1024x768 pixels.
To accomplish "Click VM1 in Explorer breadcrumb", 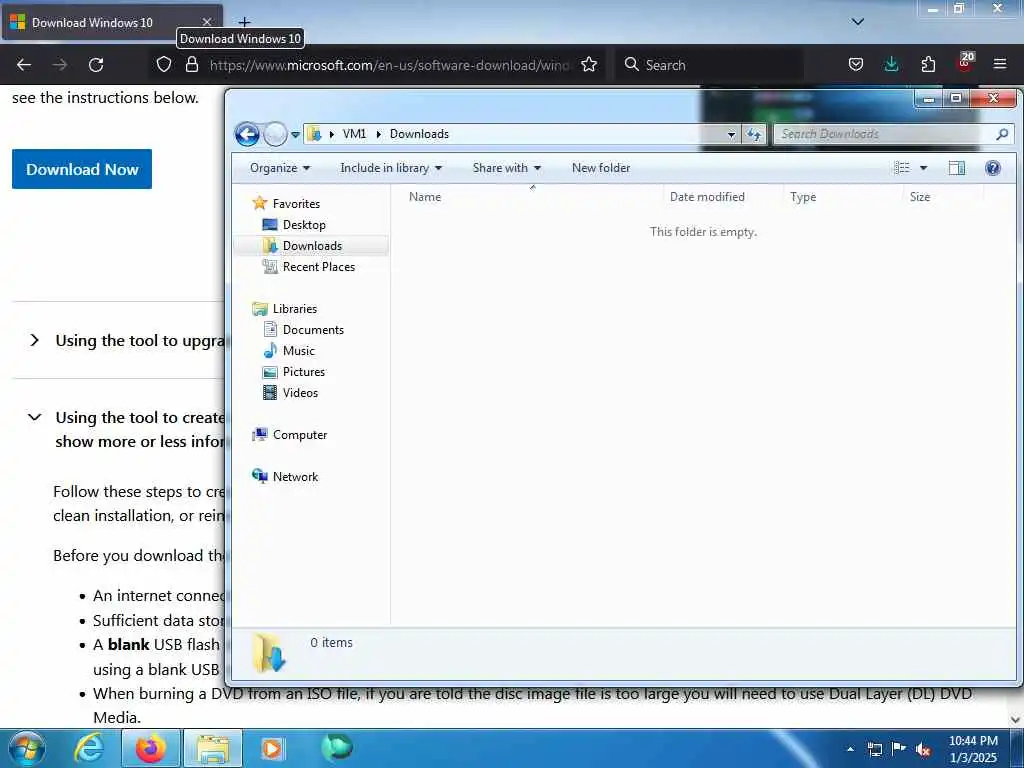I will point(355,134).
